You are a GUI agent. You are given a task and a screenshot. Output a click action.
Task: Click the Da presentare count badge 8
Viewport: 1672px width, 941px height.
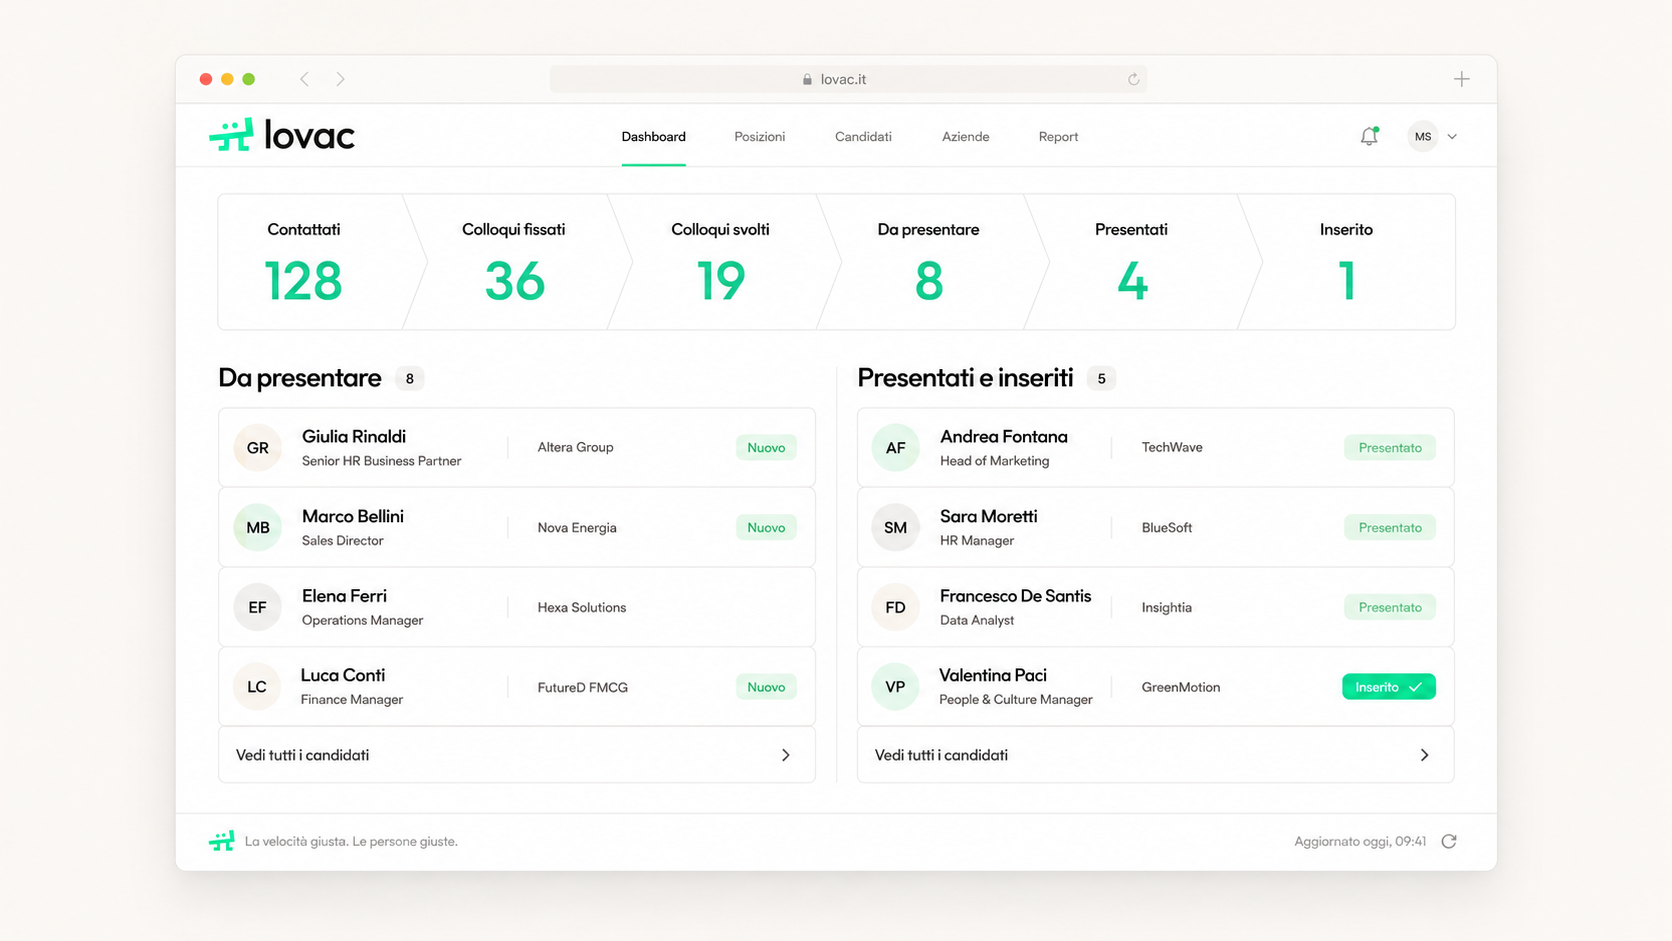(x=409, y=379)
